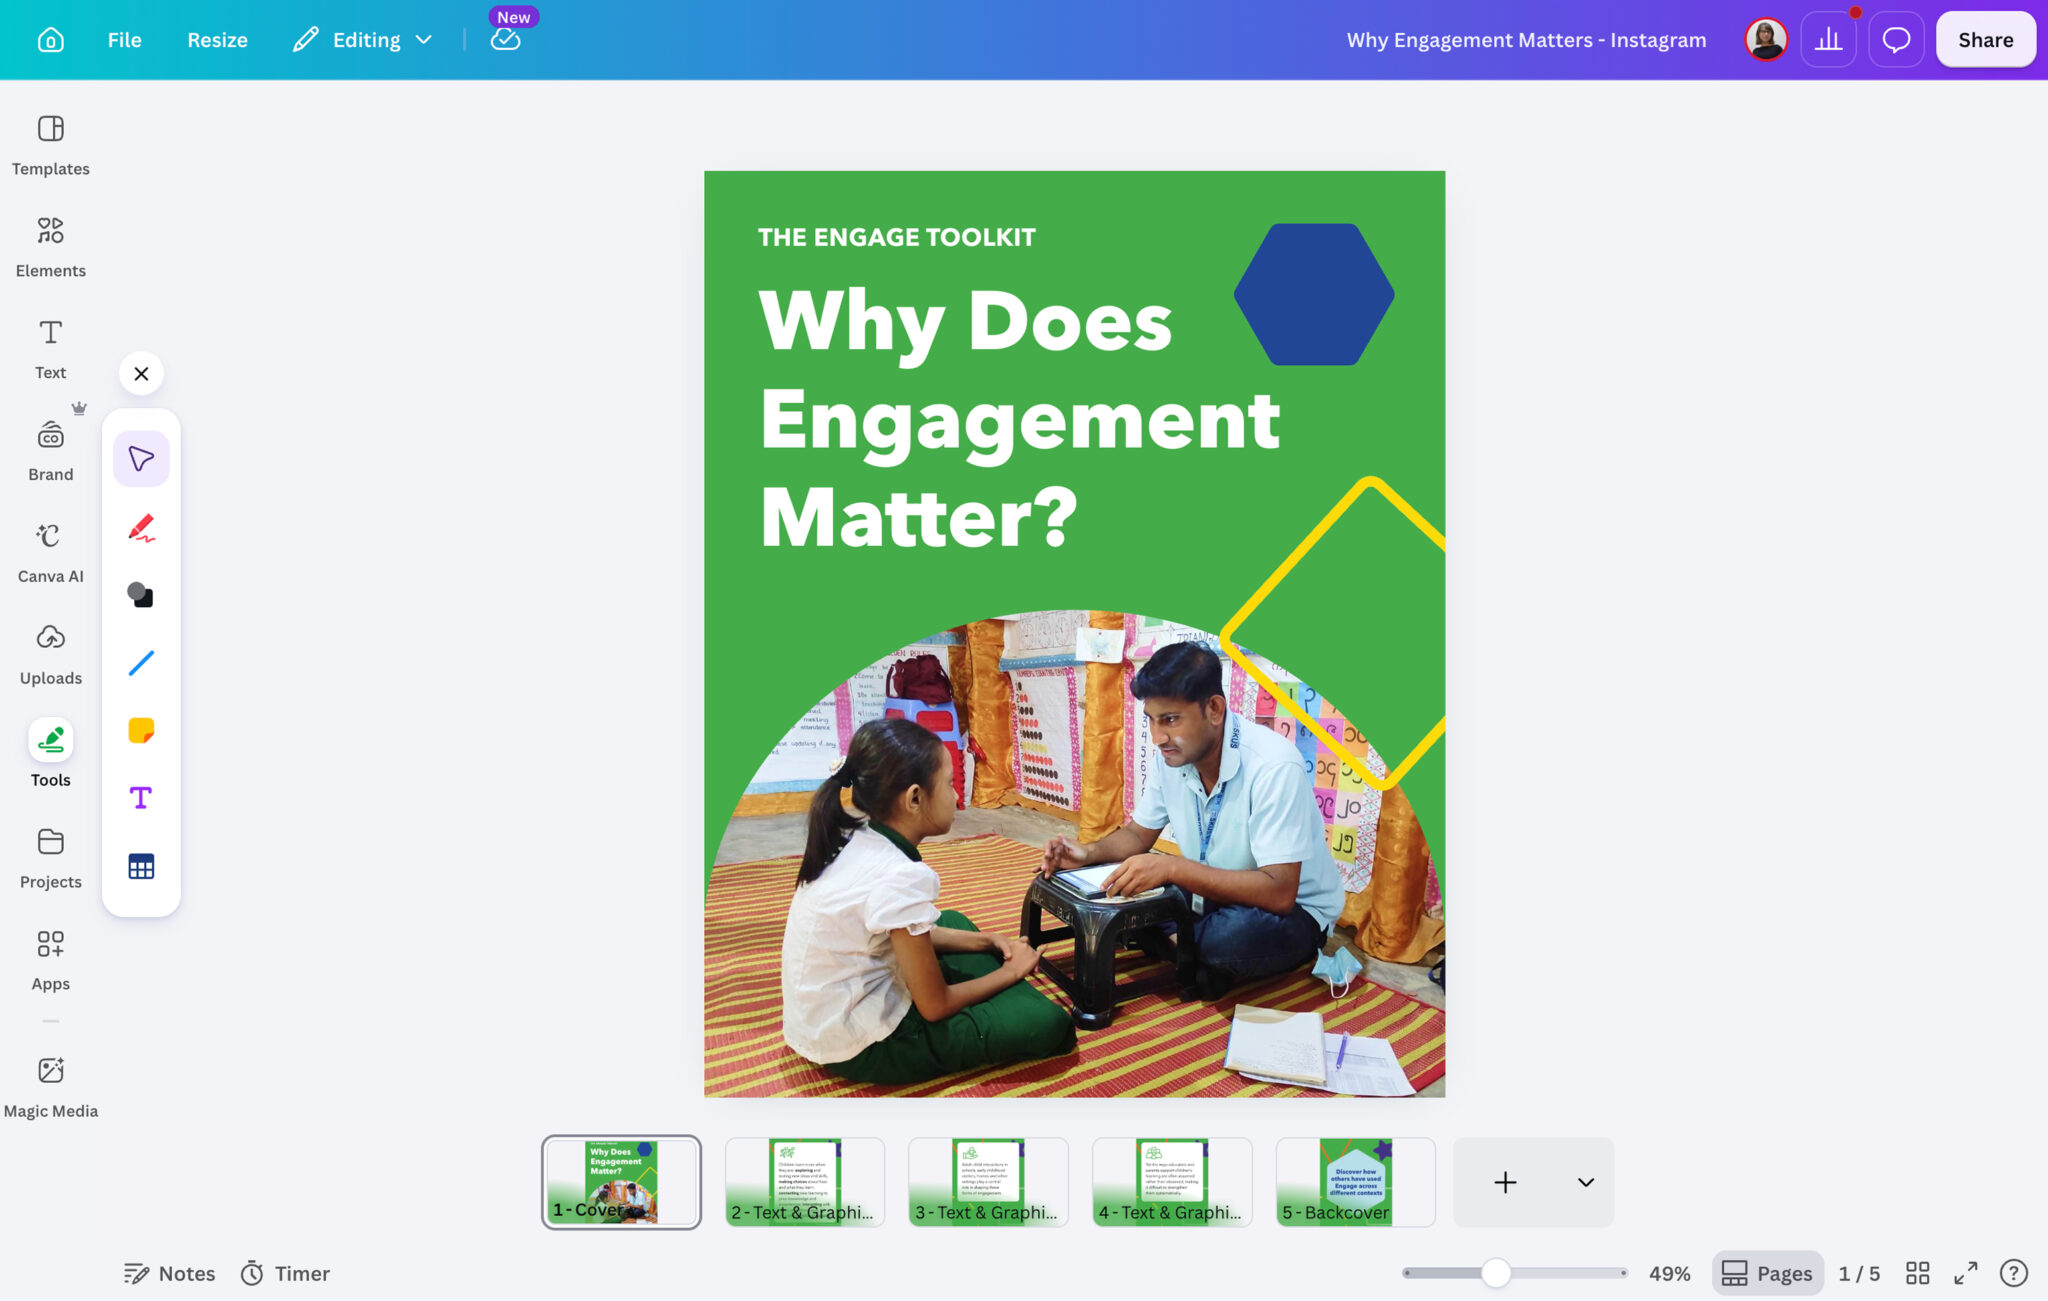Select page thumbnail '3 - Text & Graphi...'
Image resolution: width=2048 pixels, height=1301 pixels.
click(988, 1182)
